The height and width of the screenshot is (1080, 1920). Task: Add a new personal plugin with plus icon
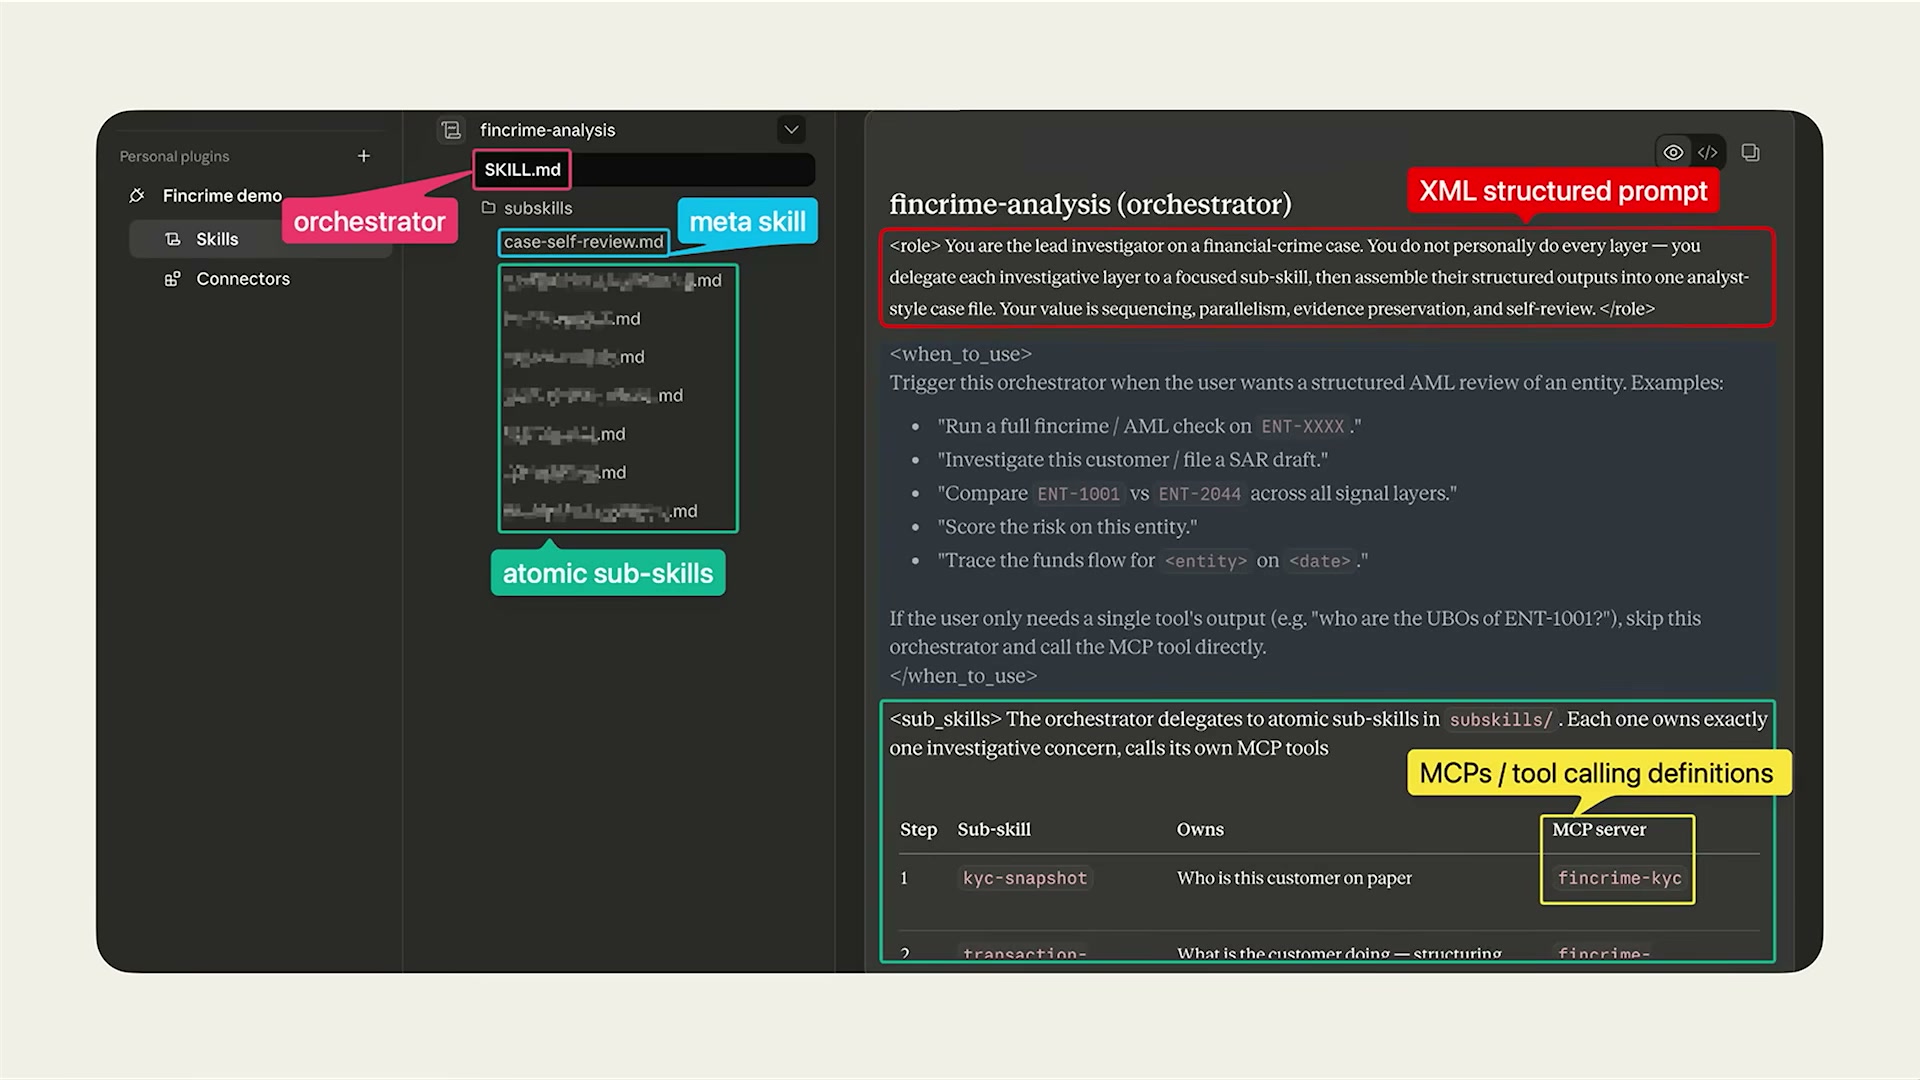364,156
